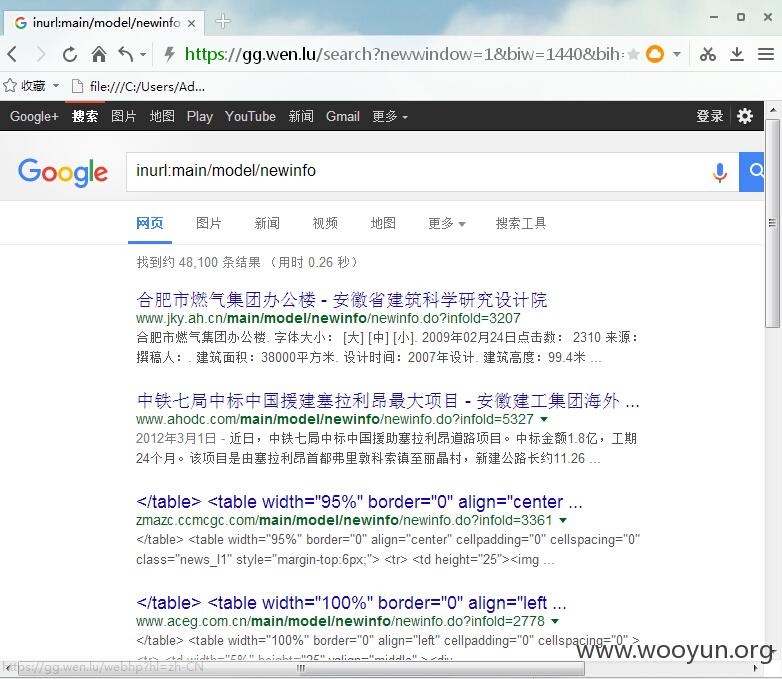This screenshot has height=679, width=782.
Task: Open 新闻 in the black Google bar
Action: pos(301,116)
